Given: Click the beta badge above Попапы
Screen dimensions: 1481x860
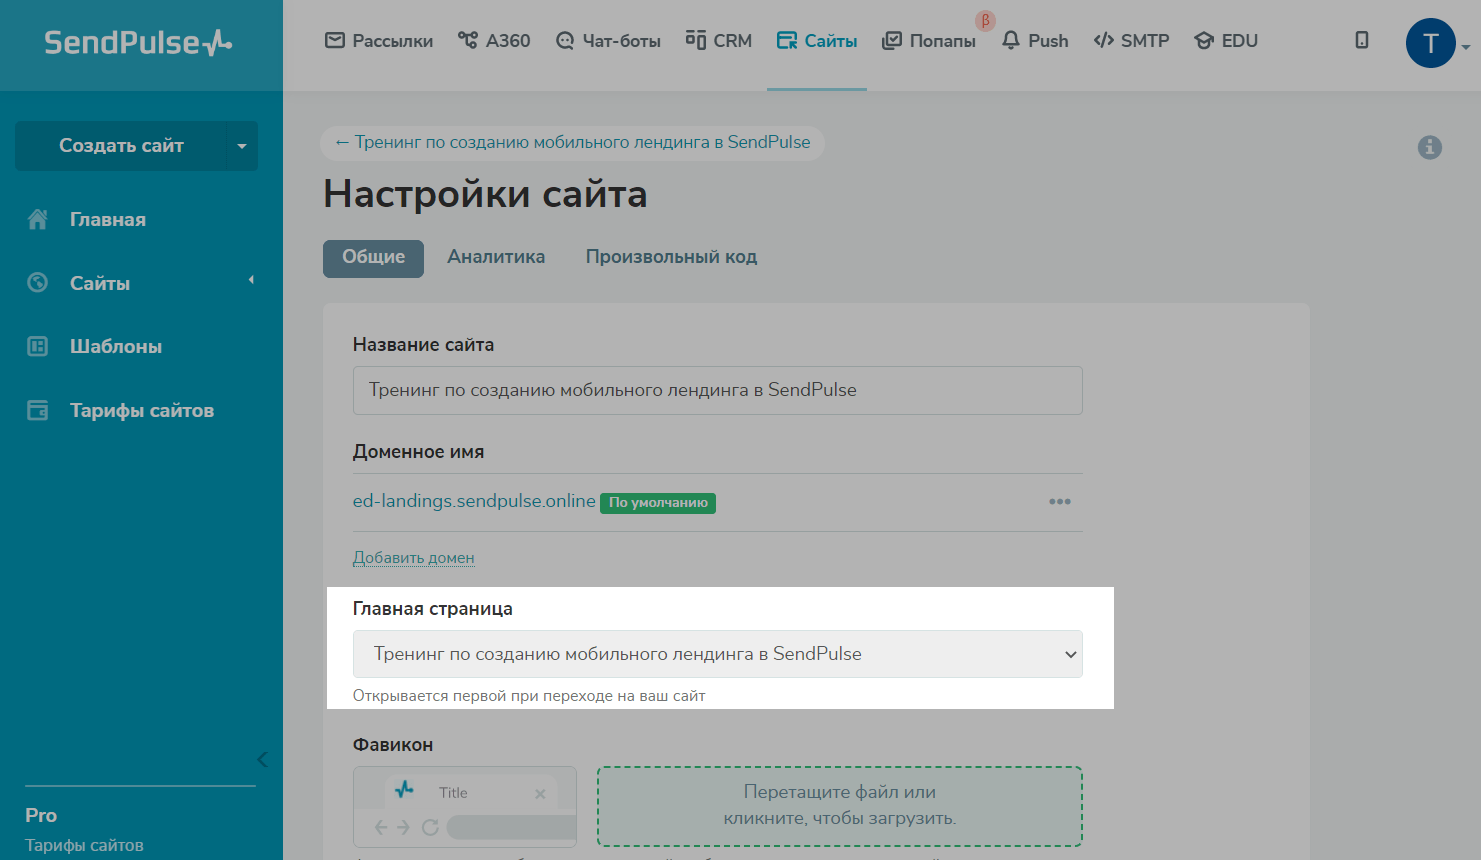Looking at the screenshot, I should 985,20.
